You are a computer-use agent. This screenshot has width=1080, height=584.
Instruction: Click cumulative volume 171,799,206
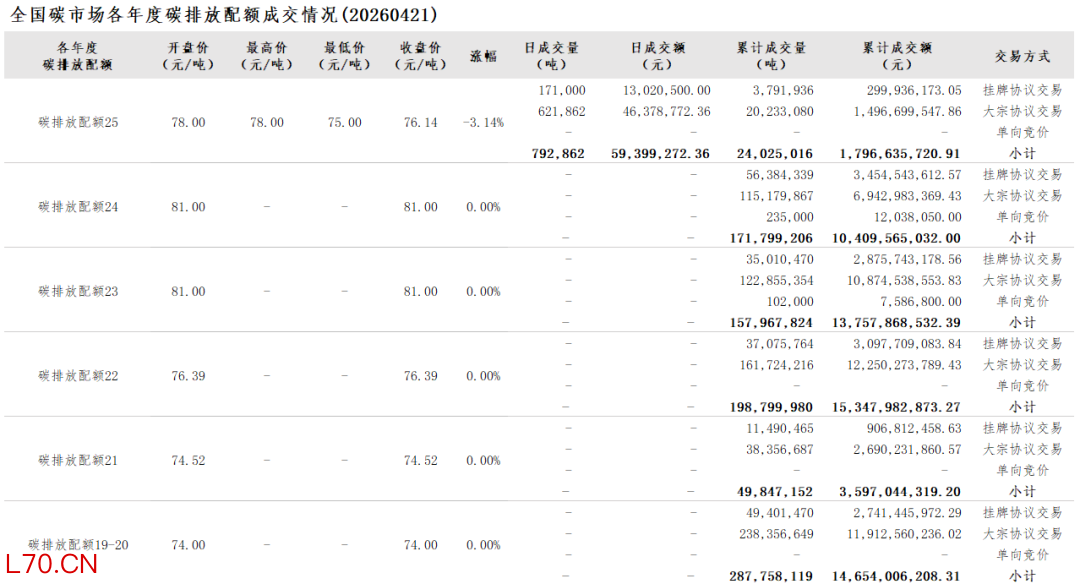(x=771, y=238)
